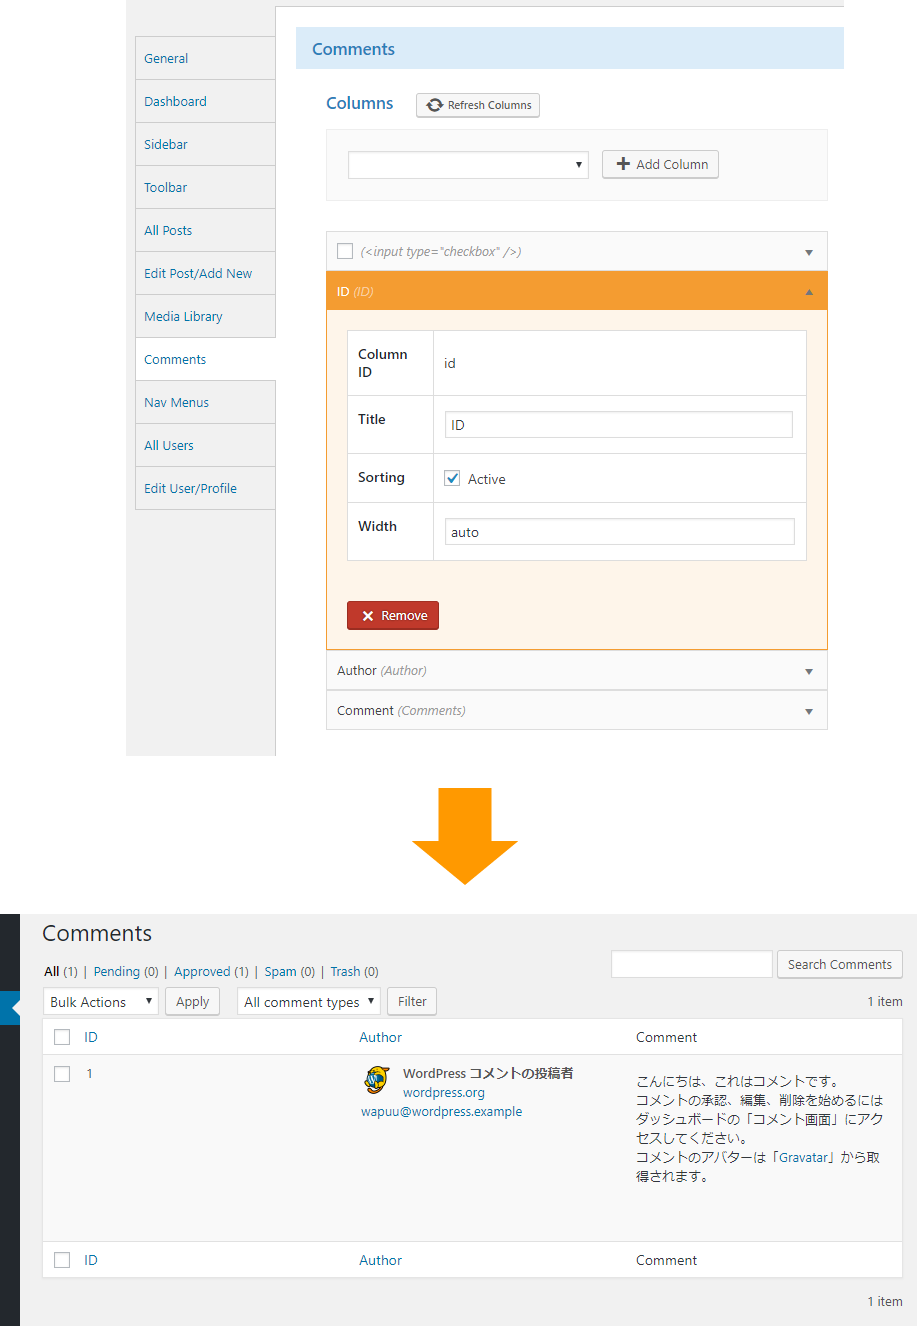The image size is (917, 1326).
Task: Toggle the Active sorting checkbox
Action: point(452,479)
